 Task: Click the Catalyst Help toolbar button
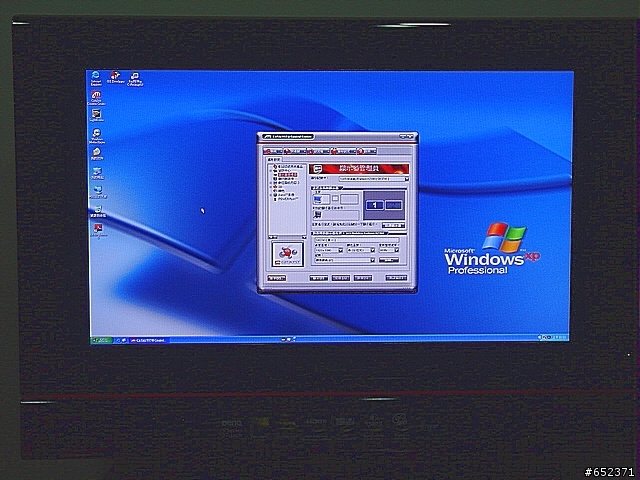coord(367,151)
